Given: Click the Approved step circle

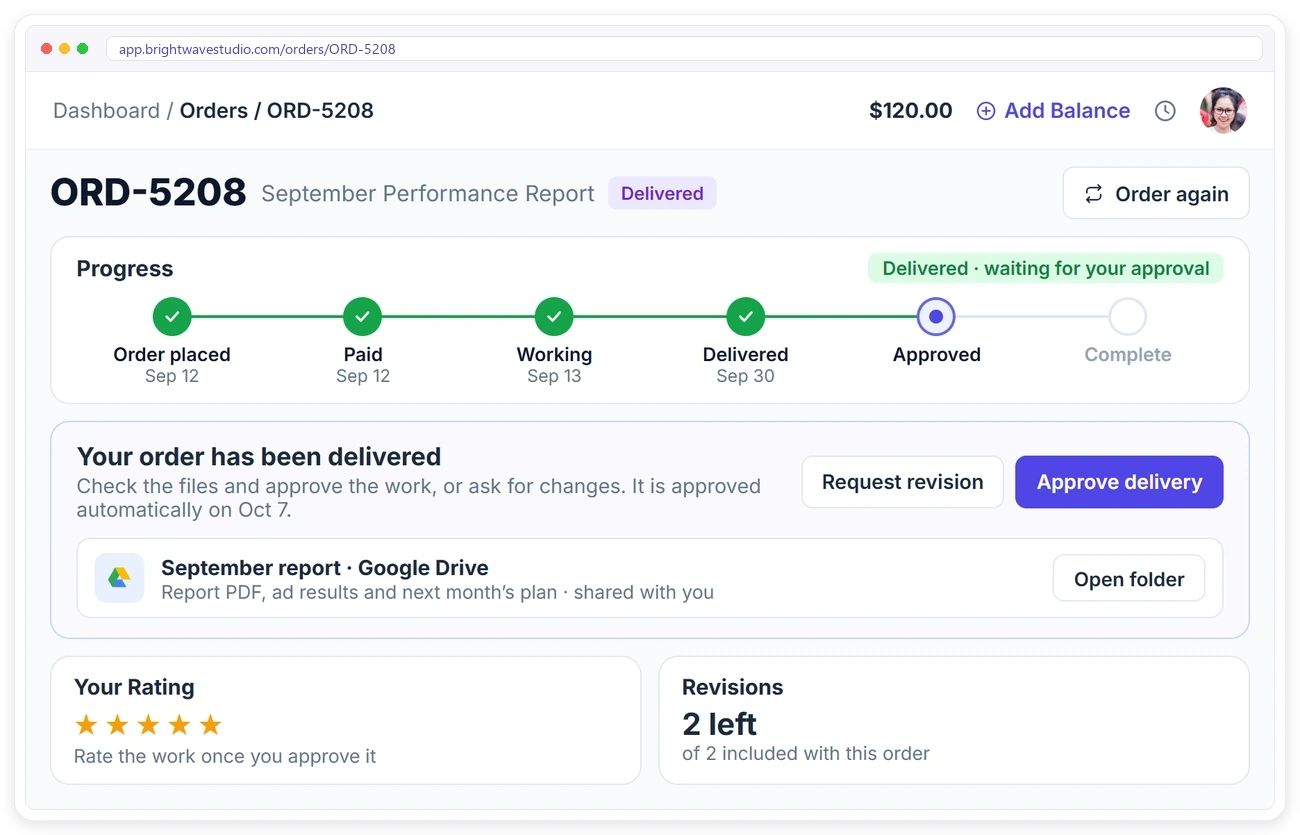Looking at the screenshot, I should click(936, 317).
